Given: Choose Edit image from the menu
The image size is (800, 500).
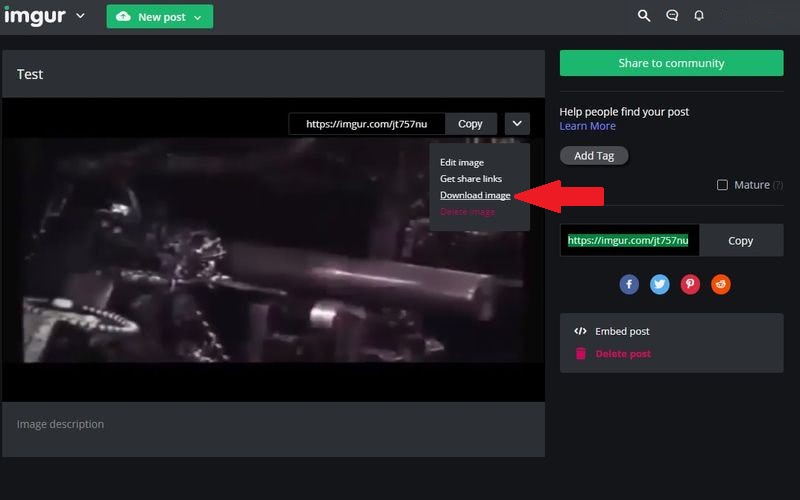Looking at the screenshot, I should (x=462, y=162).
